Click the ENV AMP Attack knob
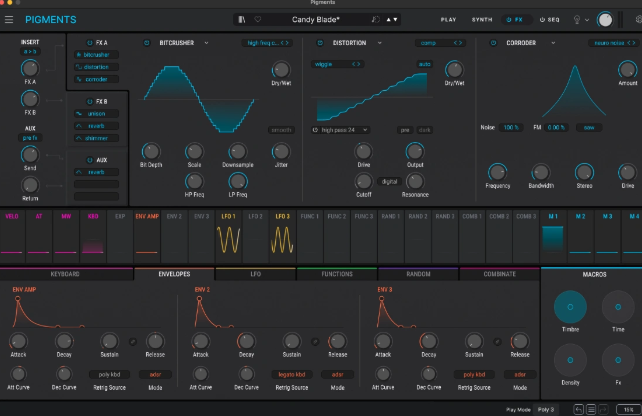This screenshot has width=642, height=416. (20, 340)
